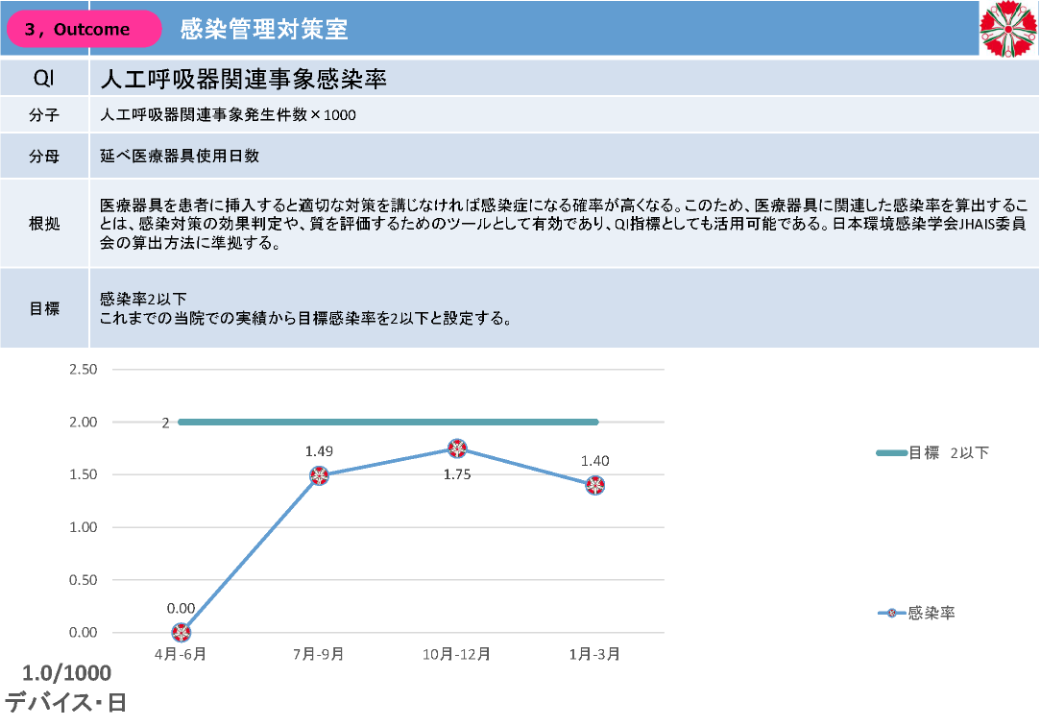
Task: Select the 7月-9月 data point marker
Action: click(x=319, y=476)
